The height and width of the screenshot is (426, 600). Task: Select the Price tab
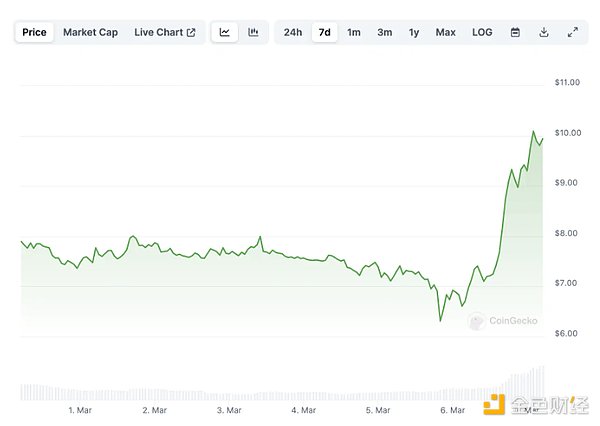pos(34,32)
